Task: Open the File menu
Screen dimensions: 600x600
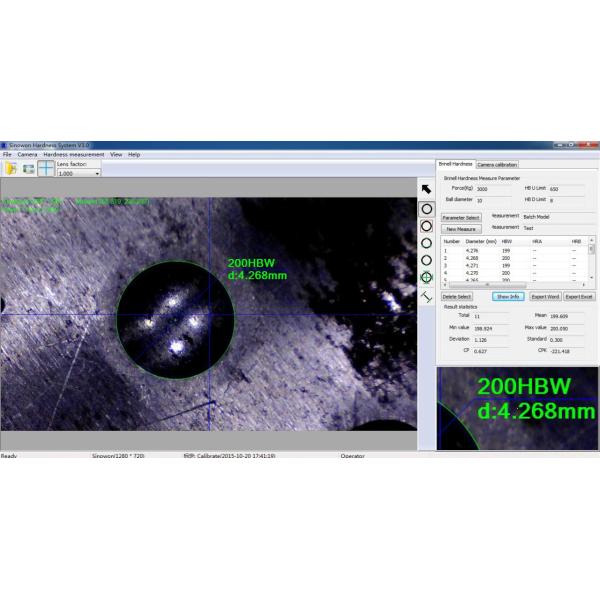Action: (x=7, y=155)
